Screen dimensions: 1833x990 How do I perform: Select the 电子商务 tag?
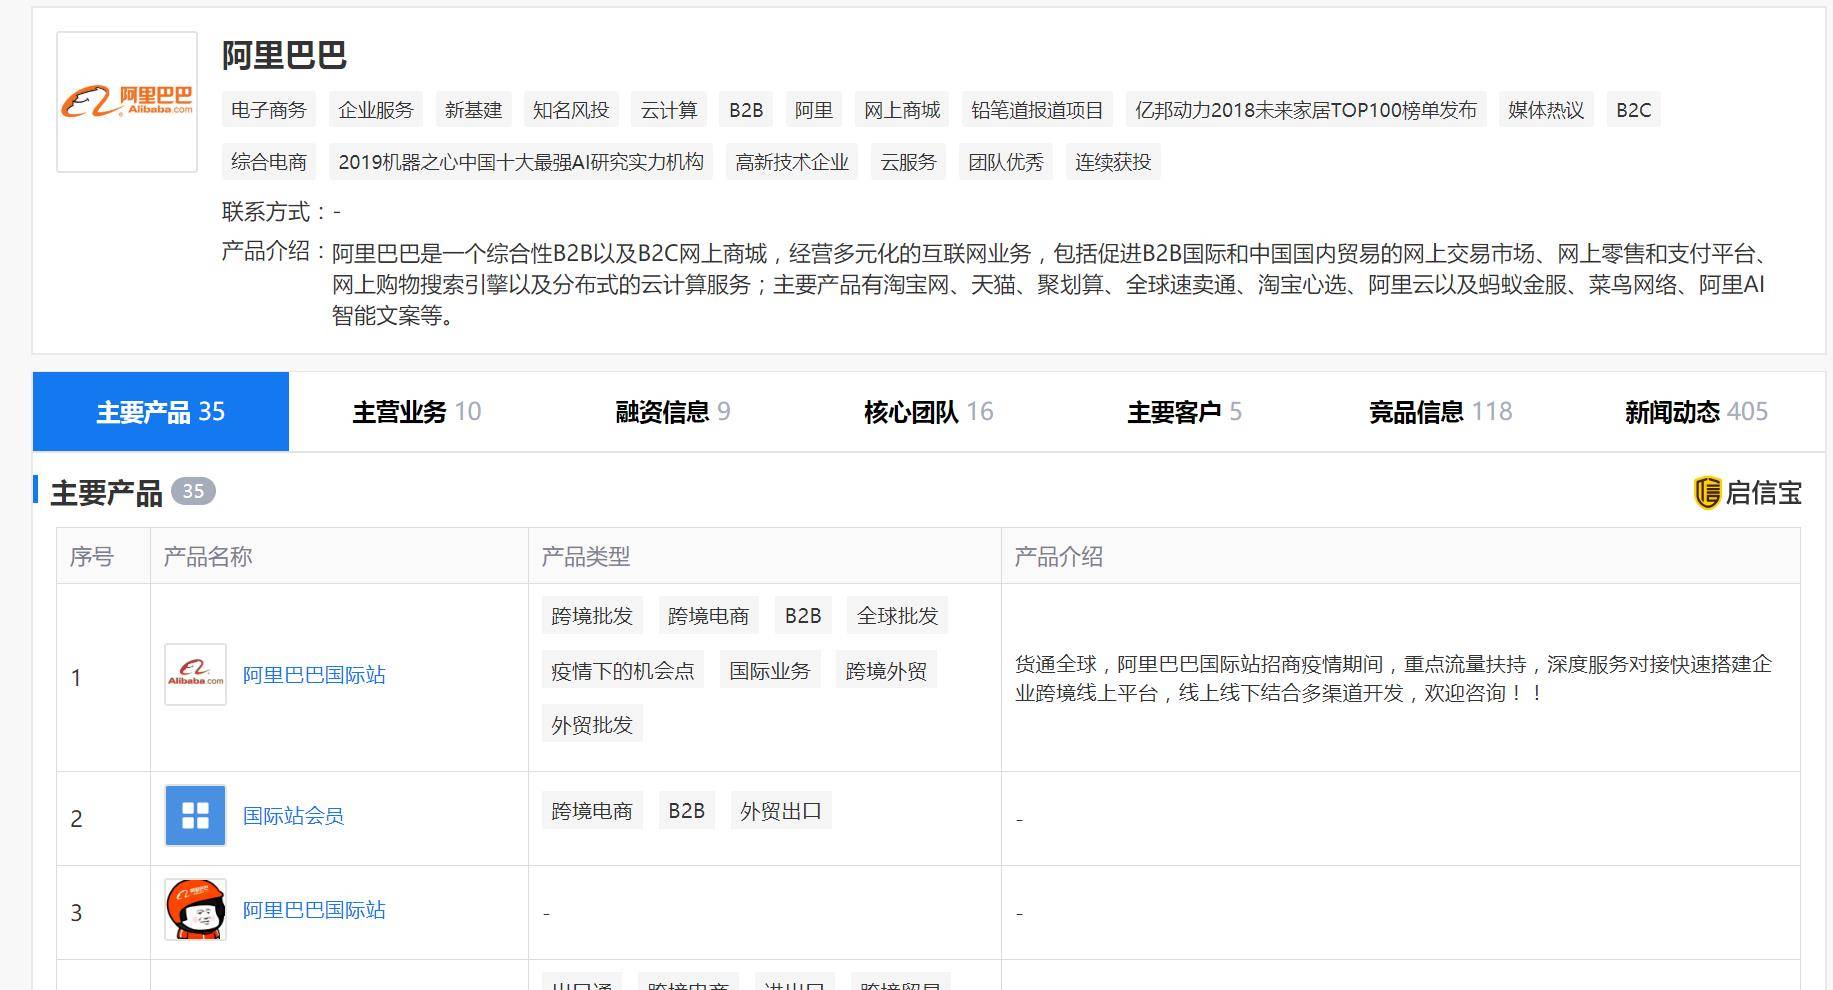[x=269, y=110]
